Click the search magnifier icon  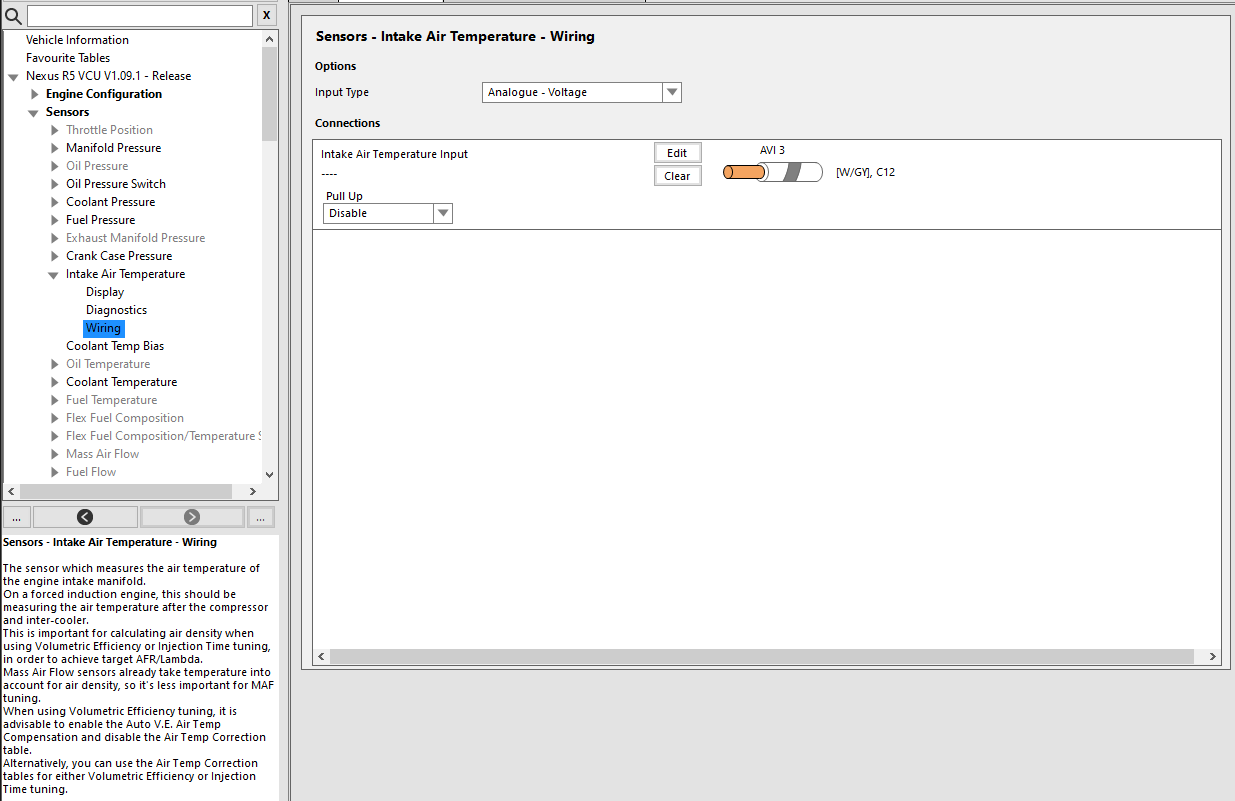[13, 16]
